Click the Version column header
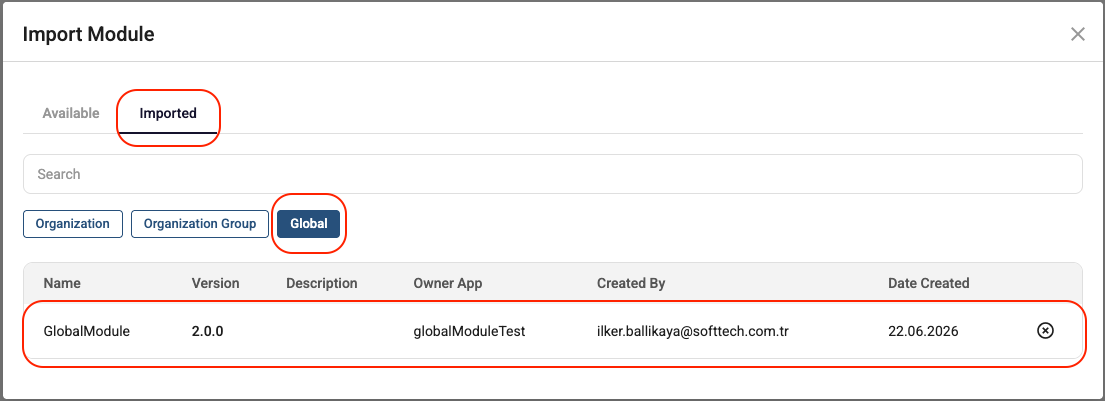The height and width of the screenshot is (401, 1105). tap(216, 283)
